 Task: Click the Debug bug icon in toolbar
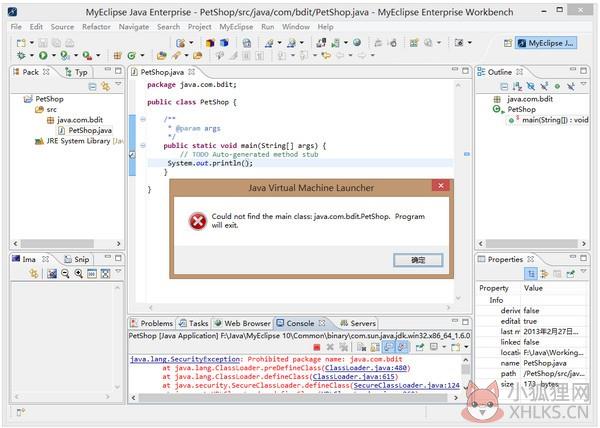point(21,56)
